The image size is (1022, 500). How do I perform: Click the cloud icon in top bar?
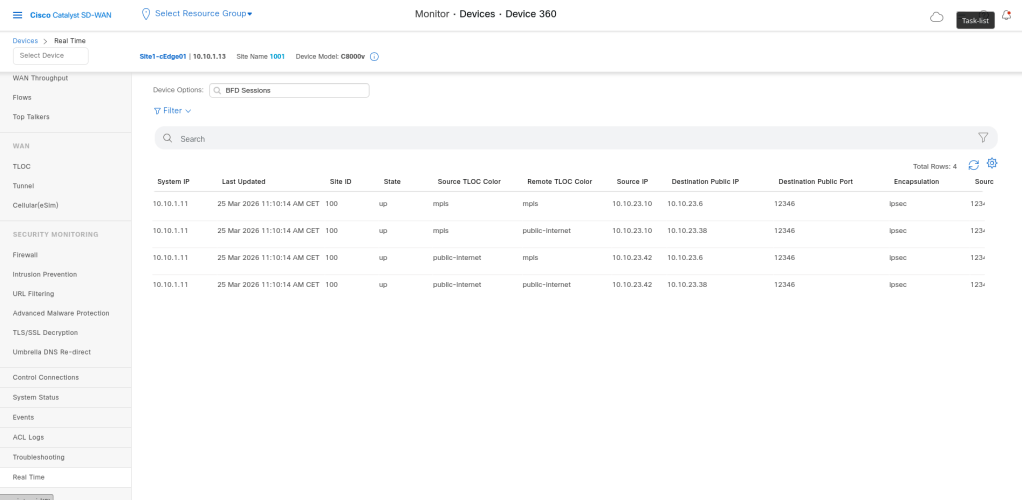pyautogui.click(x=936, y=17)
